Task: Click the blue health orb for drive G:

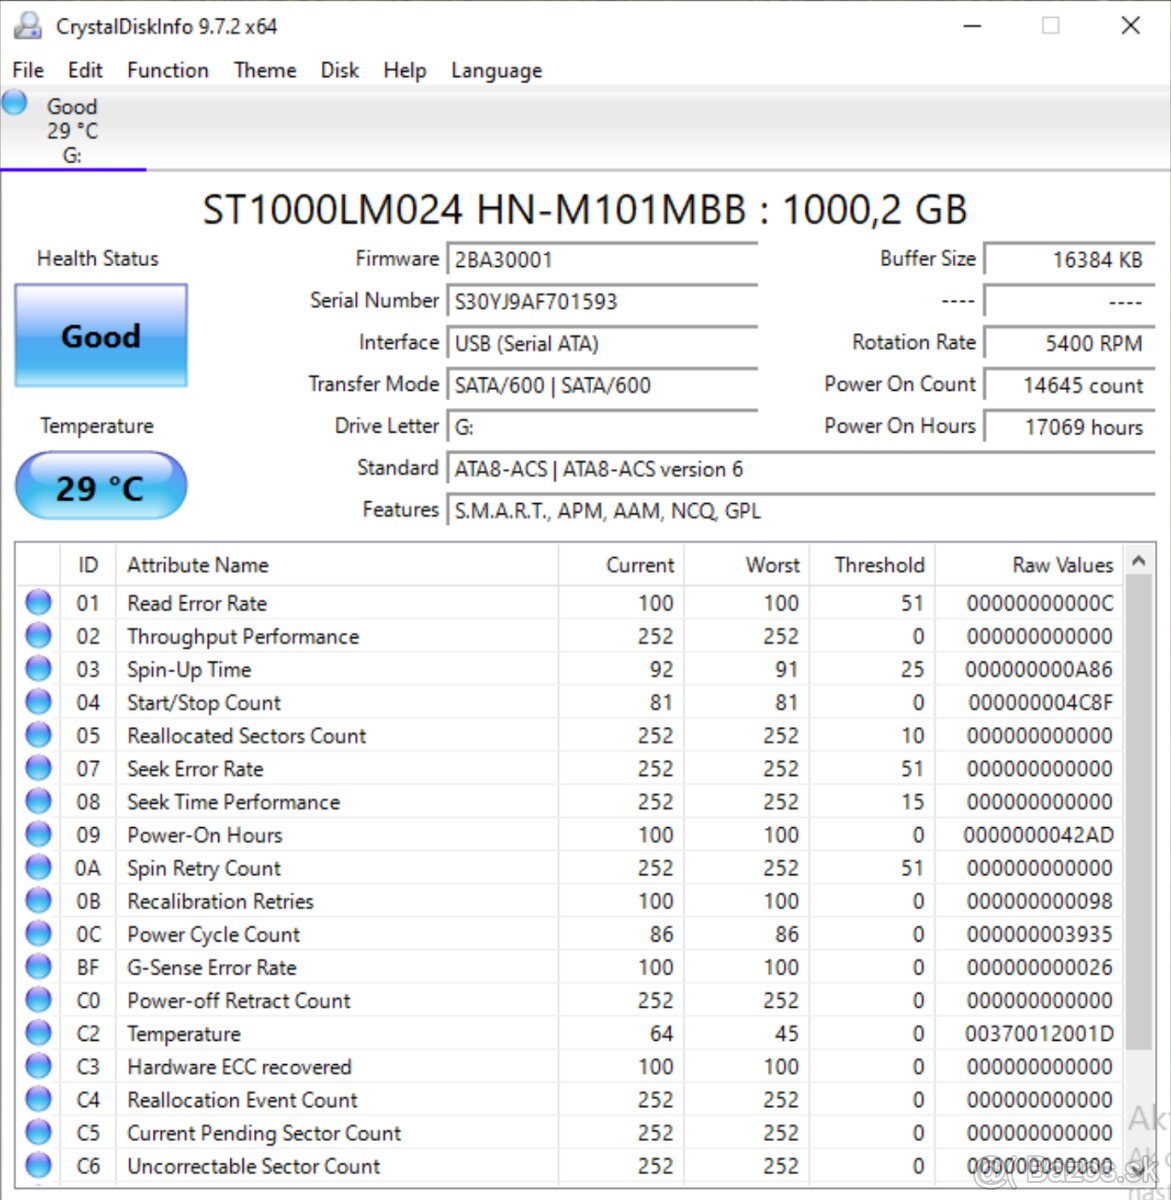Action: (14, 101)
